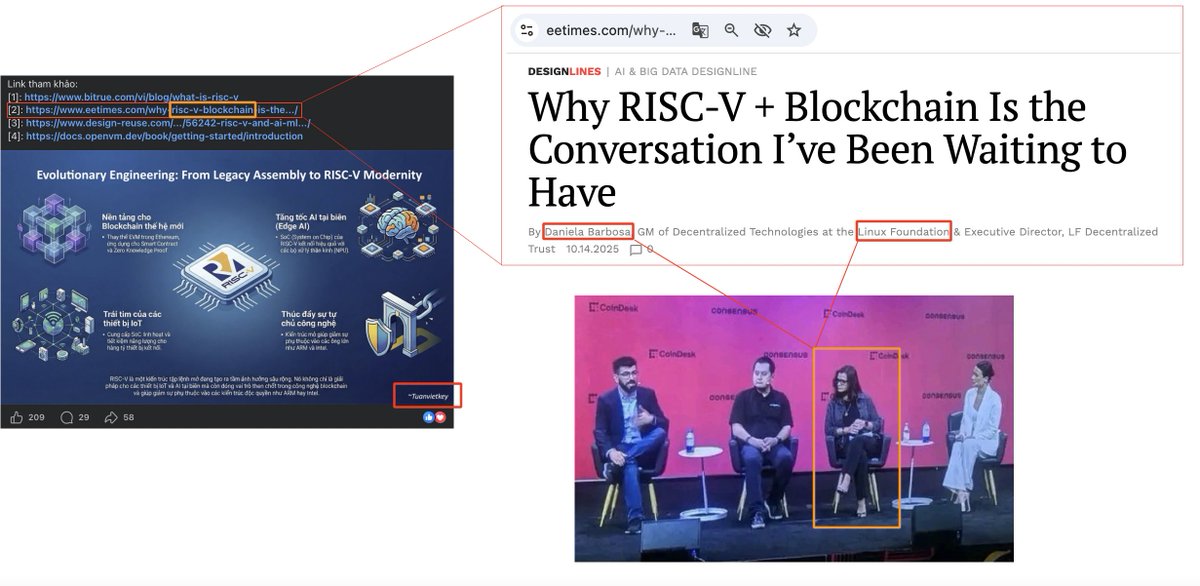
Task: Click the crossed-out eye icon in address bar
Action: coord(762,30)
